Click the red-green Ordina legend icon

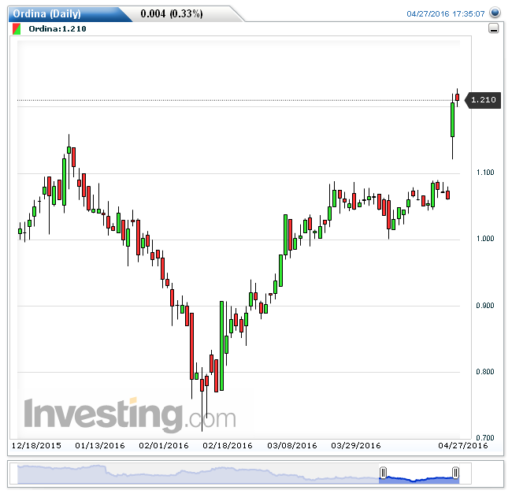click(16, 29)
